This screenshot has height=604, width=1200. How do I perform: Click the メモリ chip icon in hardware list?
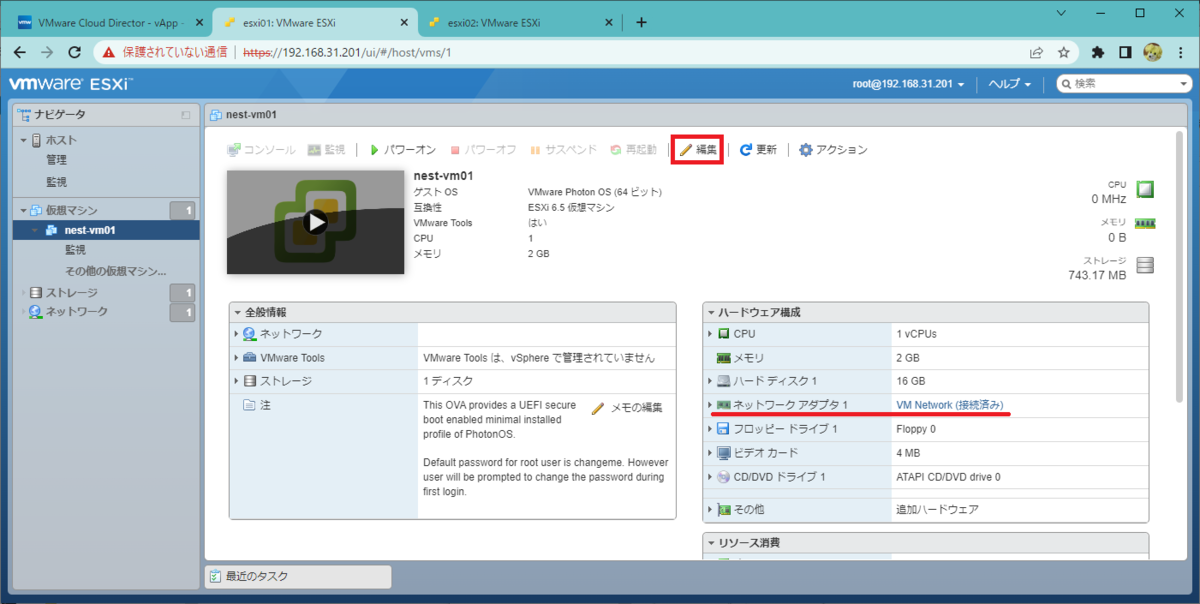click(723, 357)
